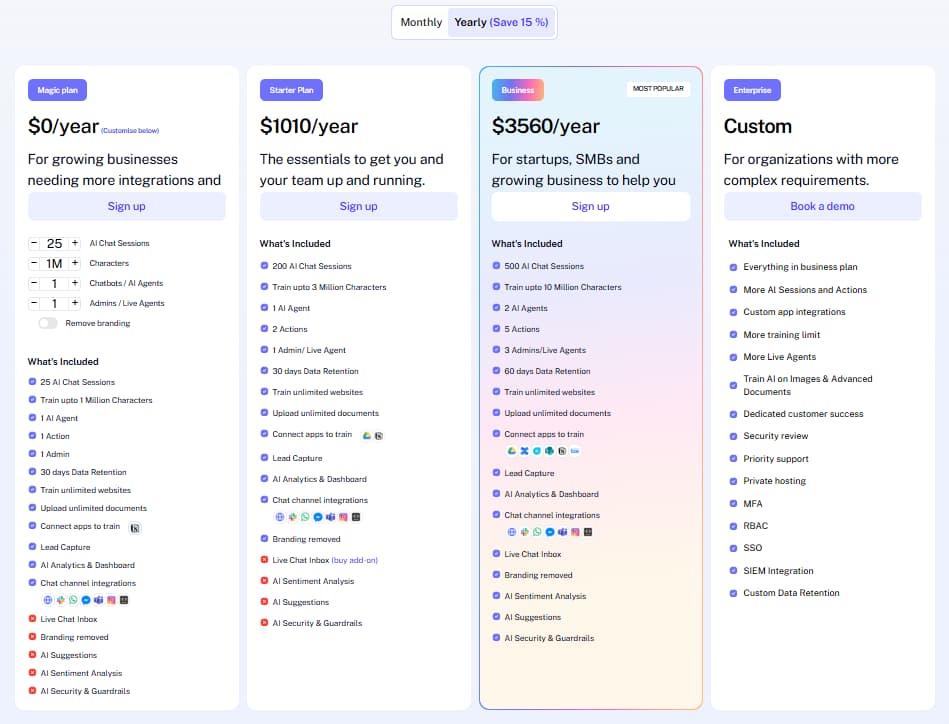Click the Google Drive icon in Starter Plan
The height and width of the screenshot is (724, 949).
click(x=366, y=435)
